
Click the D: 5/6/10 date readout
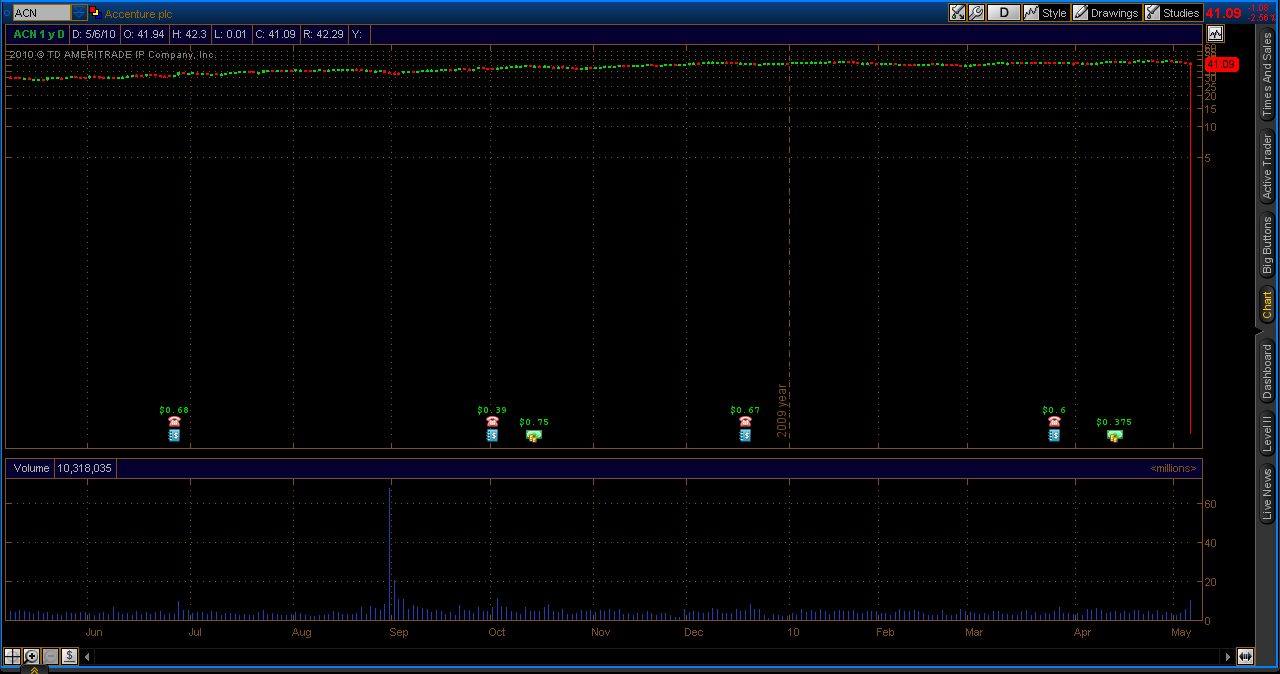tap(94, 34)
